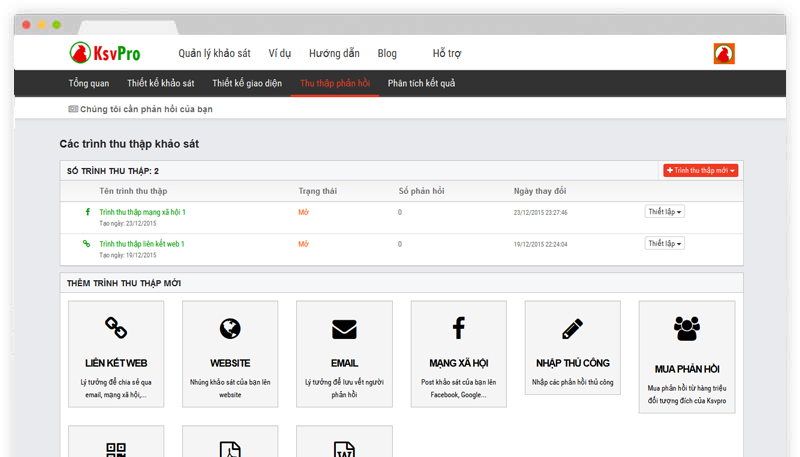
Task: Open the Ví dụ menu item
Action: pos(280,54)
